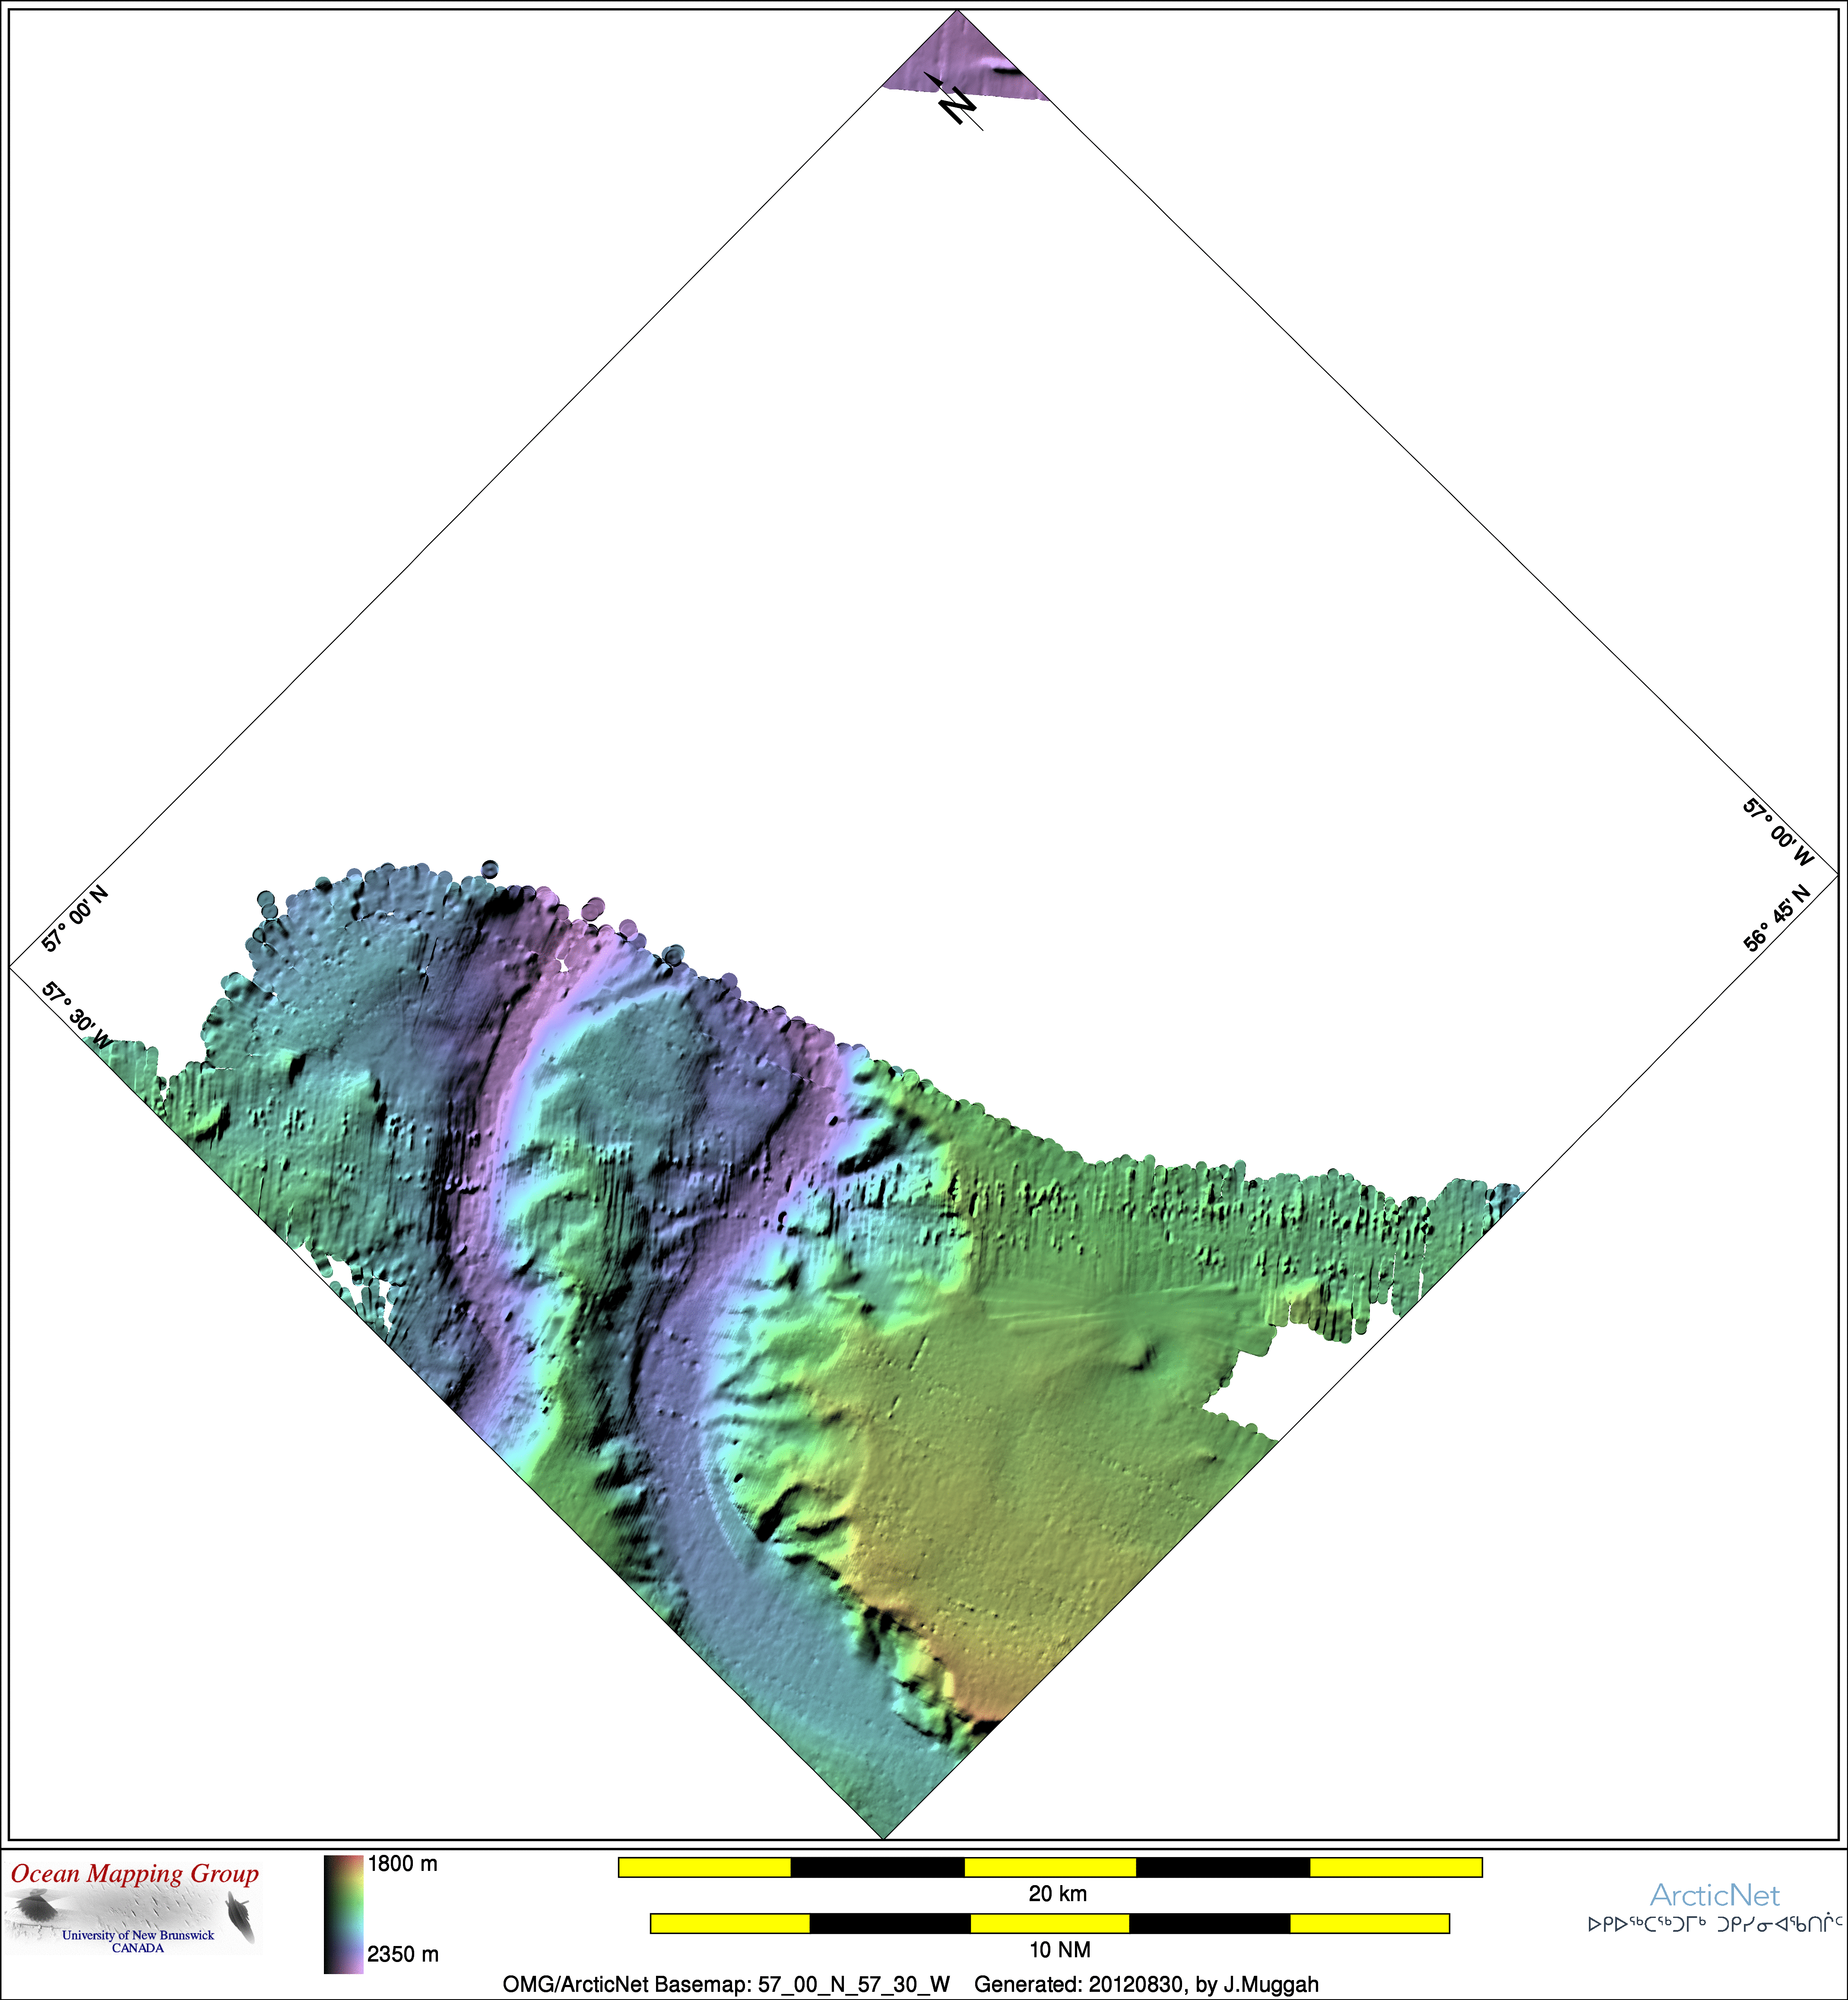Screen dimensions: 1848x2000
Task: Click the 1800 m depth label
Action: 402,1864
